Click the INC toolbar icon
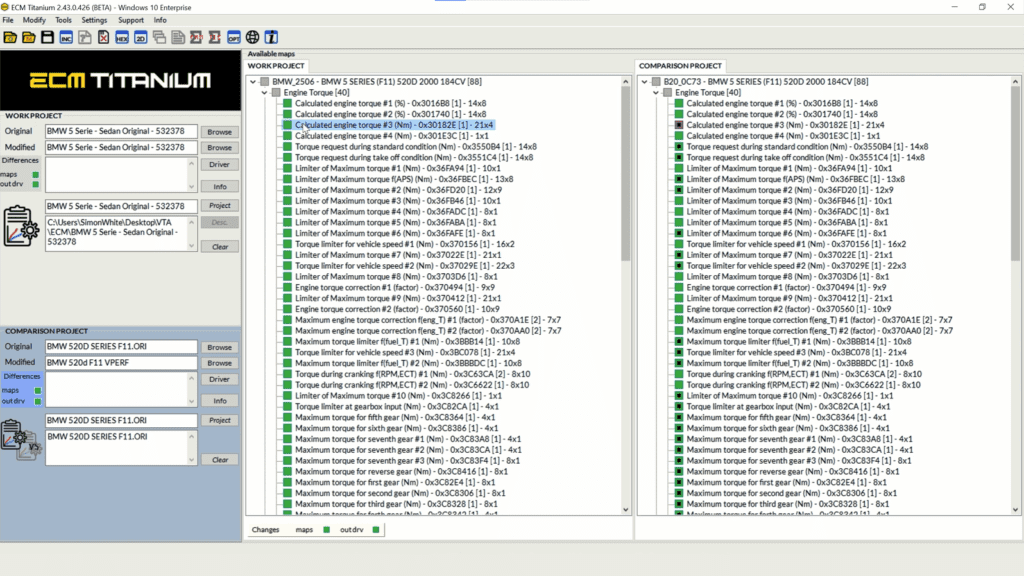The image size is (1024, 576). click(x=66, y=38)
